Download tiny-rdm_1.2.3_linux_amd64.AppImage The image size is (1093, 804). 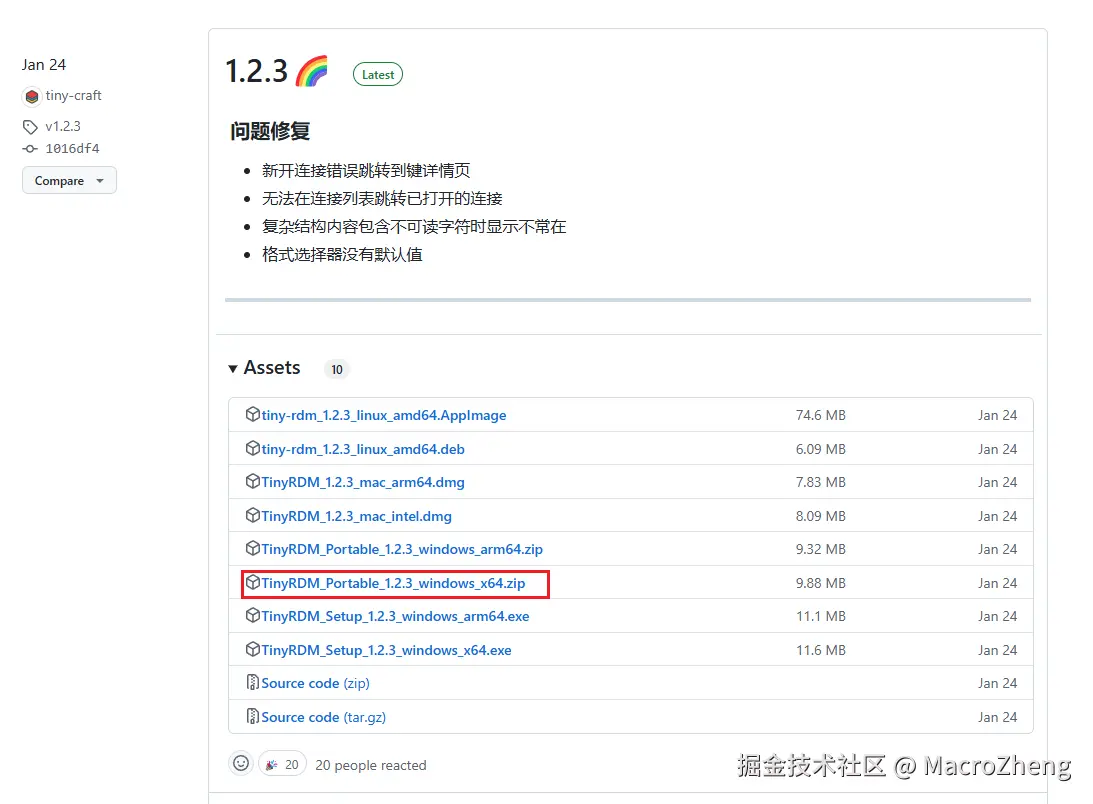click(x=383, y=415)
